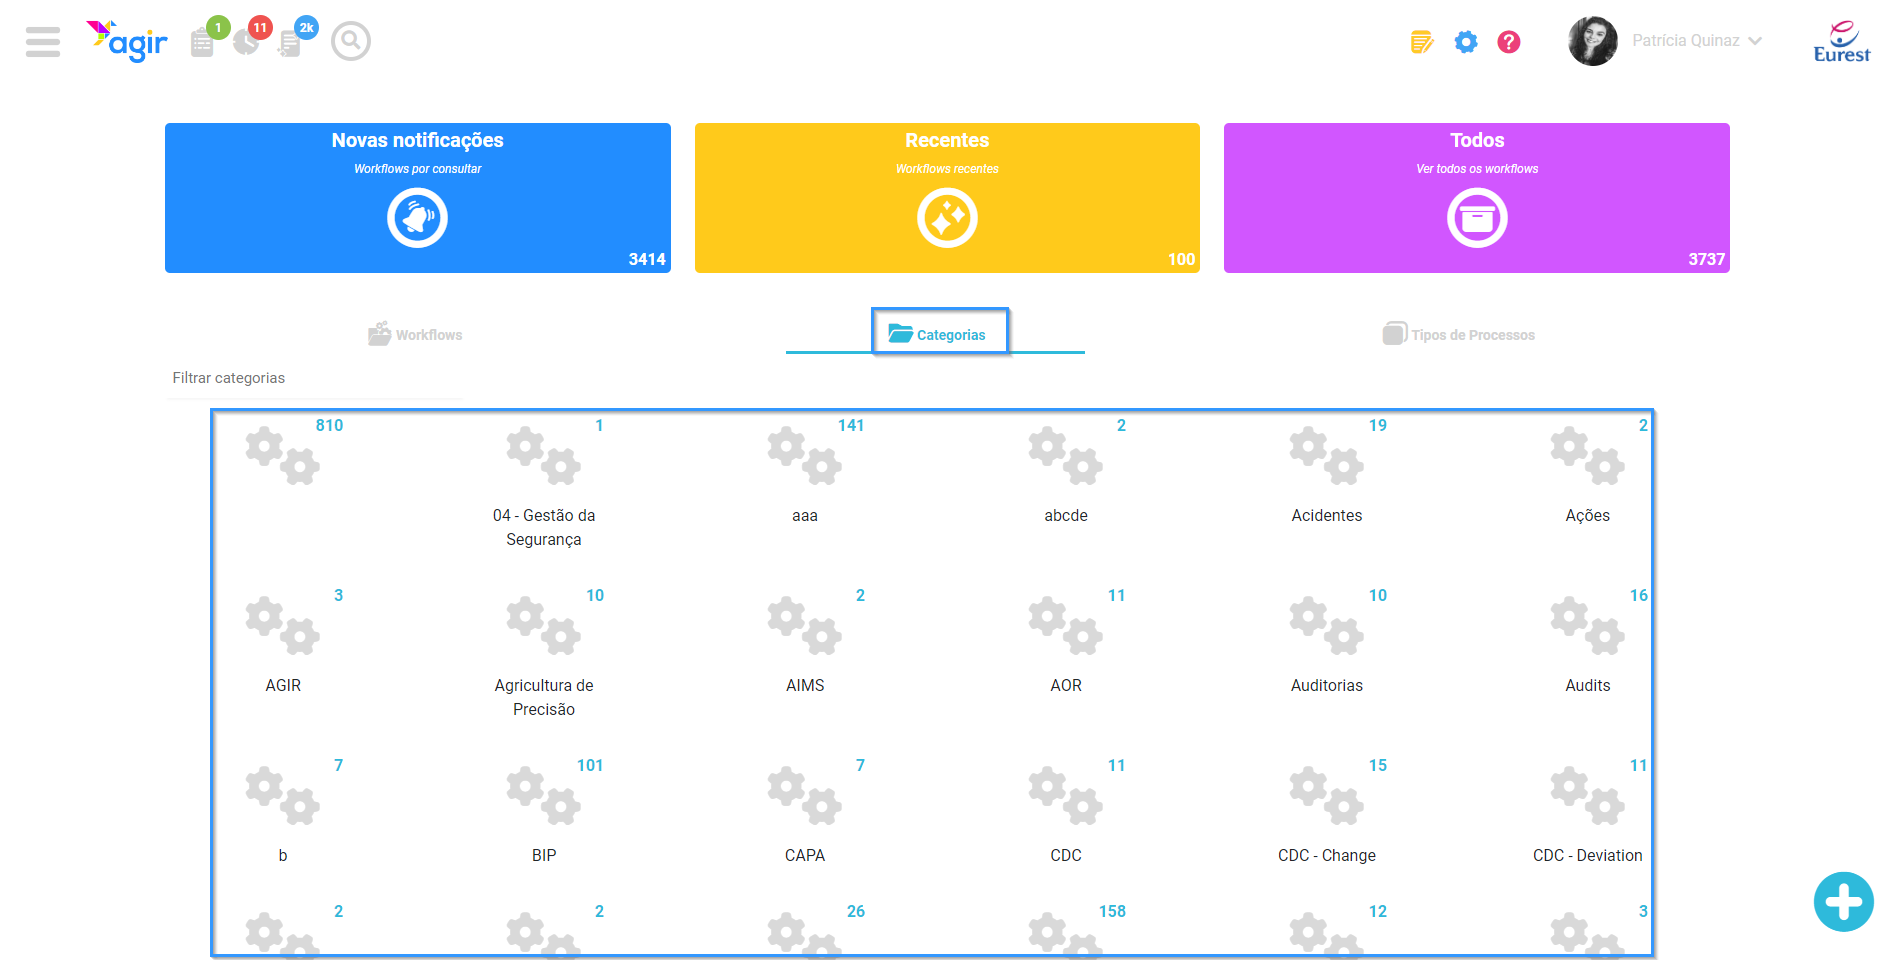Image resolution: width=1897 pixels, height=960 pixels.
Task: Open the clock icon with badge 11
Action: point(246,42)
